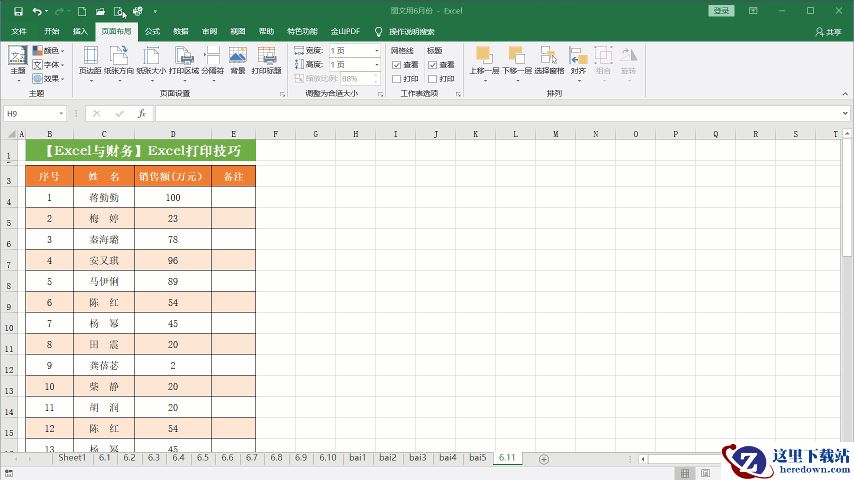Open the theme Fonts (字体) dropdown
The width and height of the screenshot is (854, 480).
[x=48, y=65]
